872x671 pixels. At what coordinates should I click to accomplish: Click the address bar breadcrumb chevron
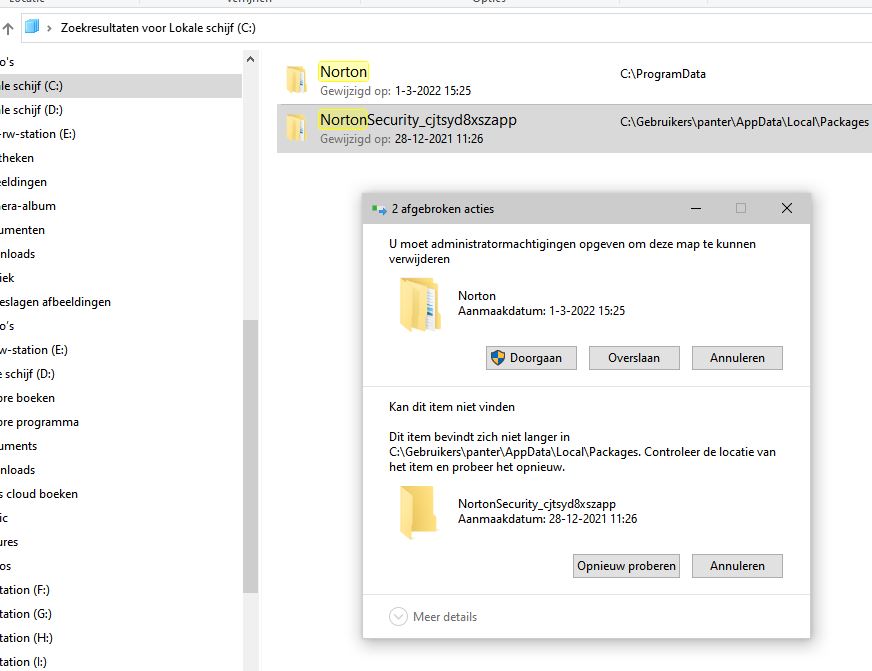pos(49,28)
